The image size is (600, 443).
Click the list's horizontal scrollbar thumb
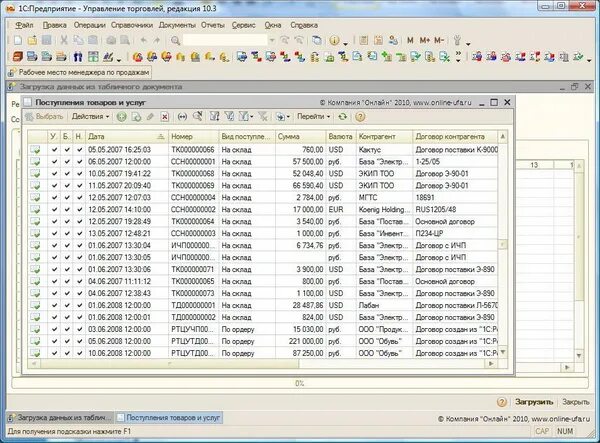point(168,363)
